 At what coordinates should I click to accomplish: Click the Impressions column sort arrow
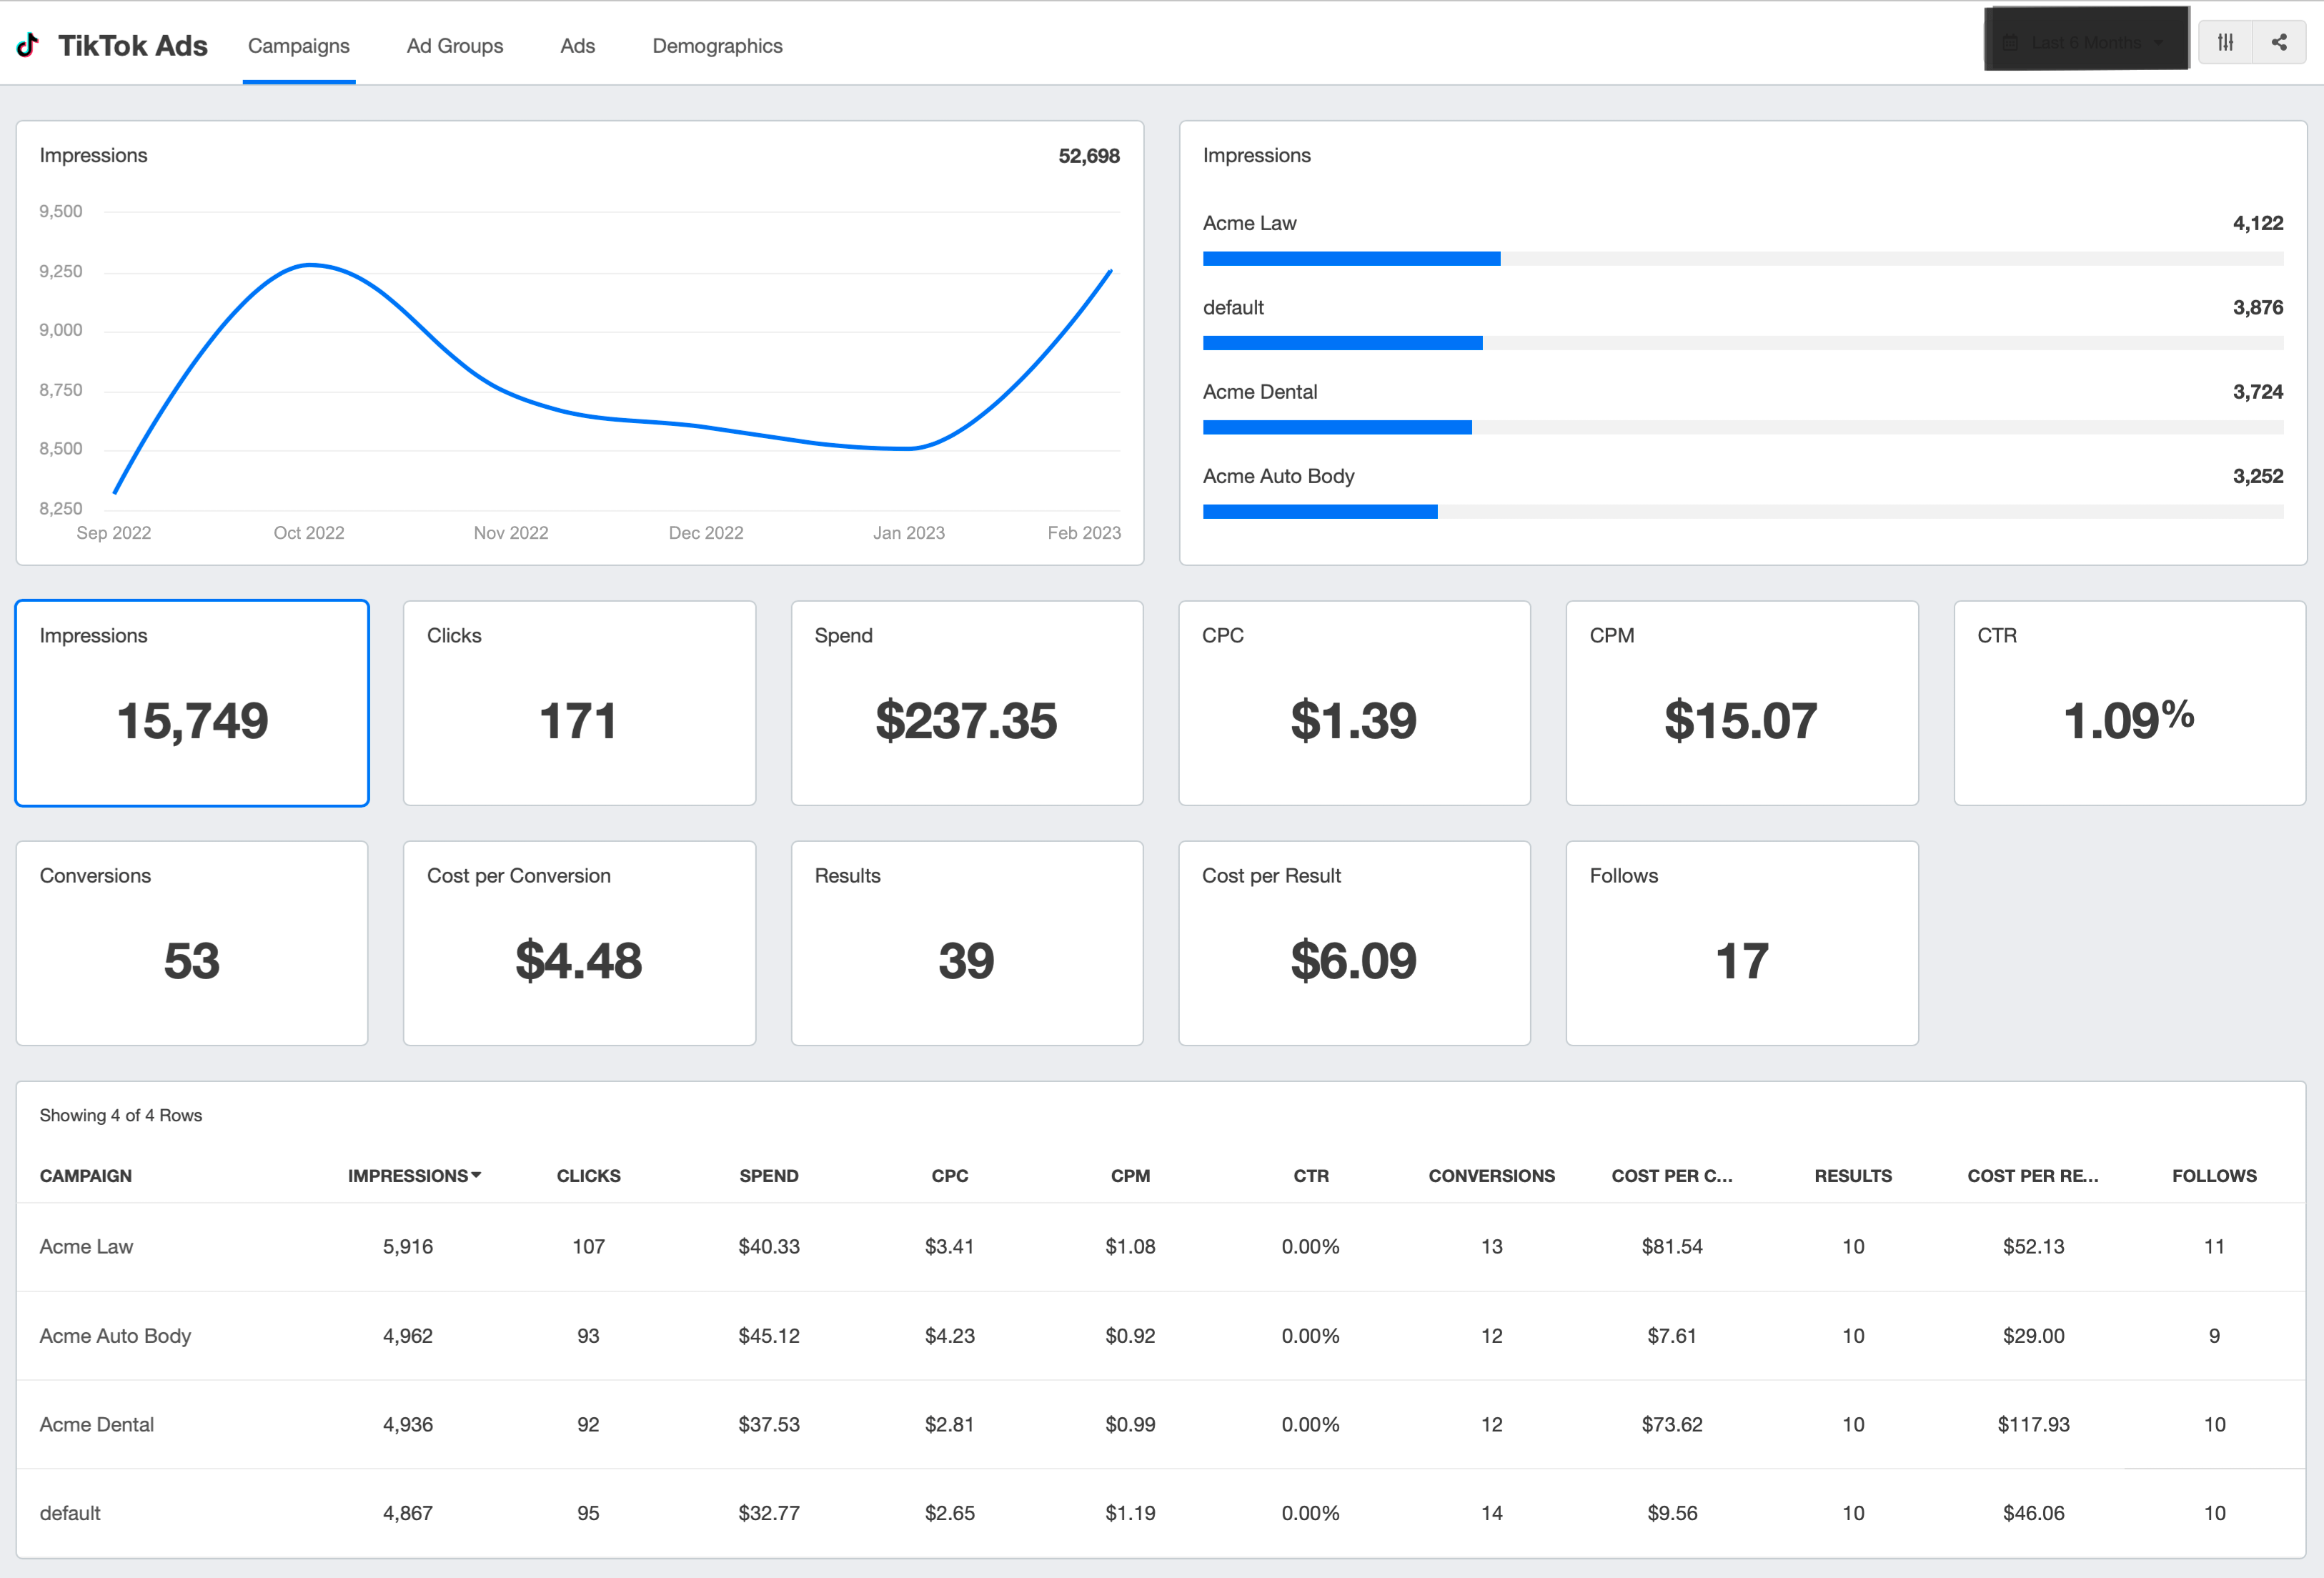(x=476, y=1175)
